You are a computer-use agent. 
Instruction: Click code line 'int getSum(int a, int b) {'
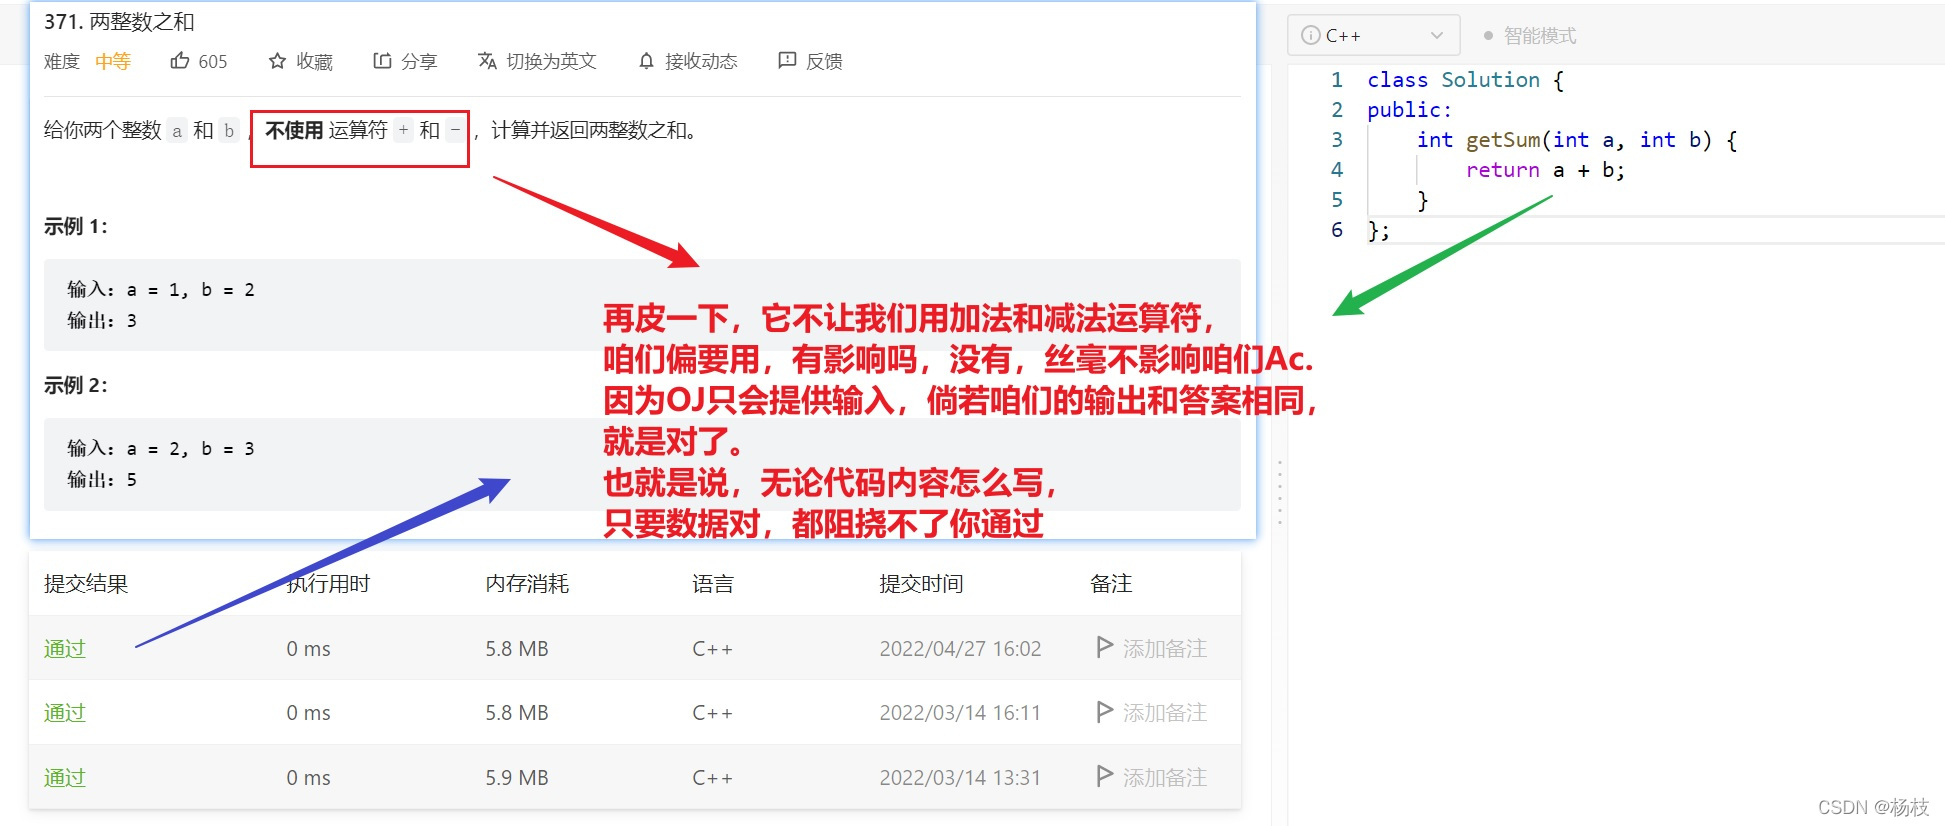pyautogui.click(x=1577, y=140)
